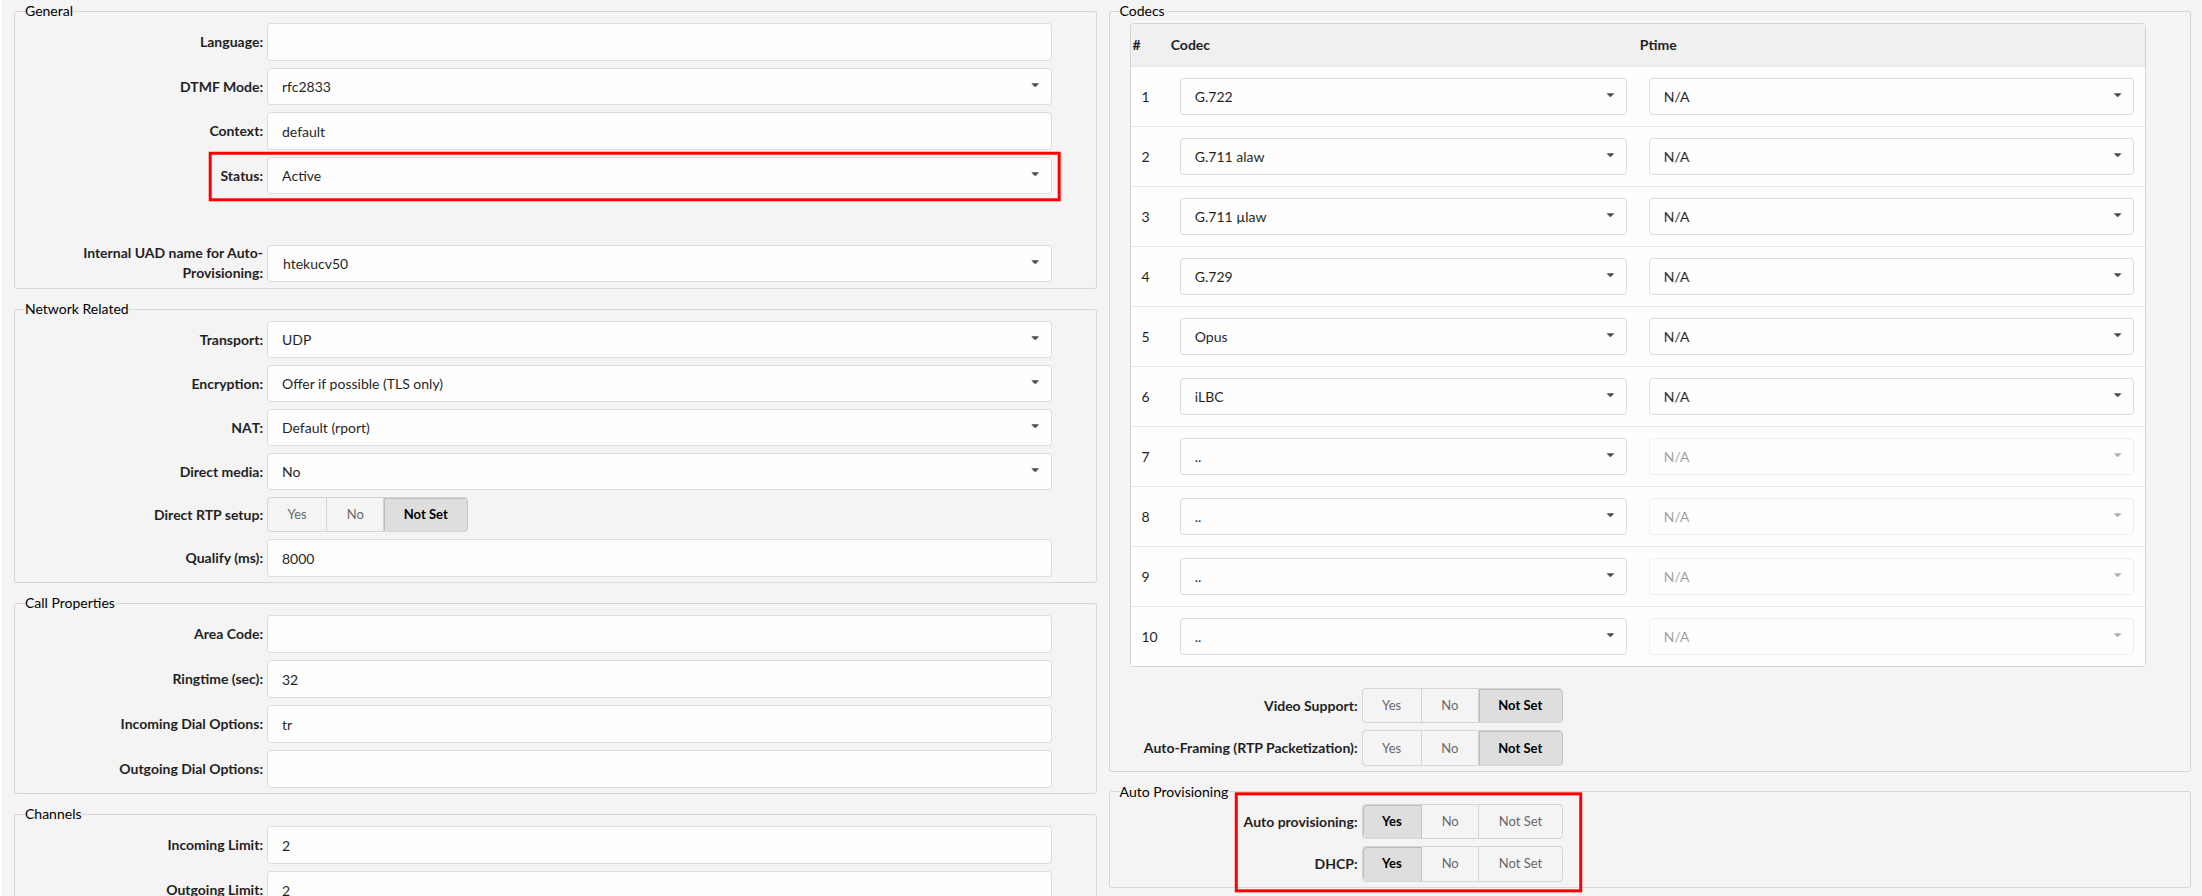Click the Ringtime (sec) field
This screenshot has width=2202, height=896.
(x=658, y=680)
